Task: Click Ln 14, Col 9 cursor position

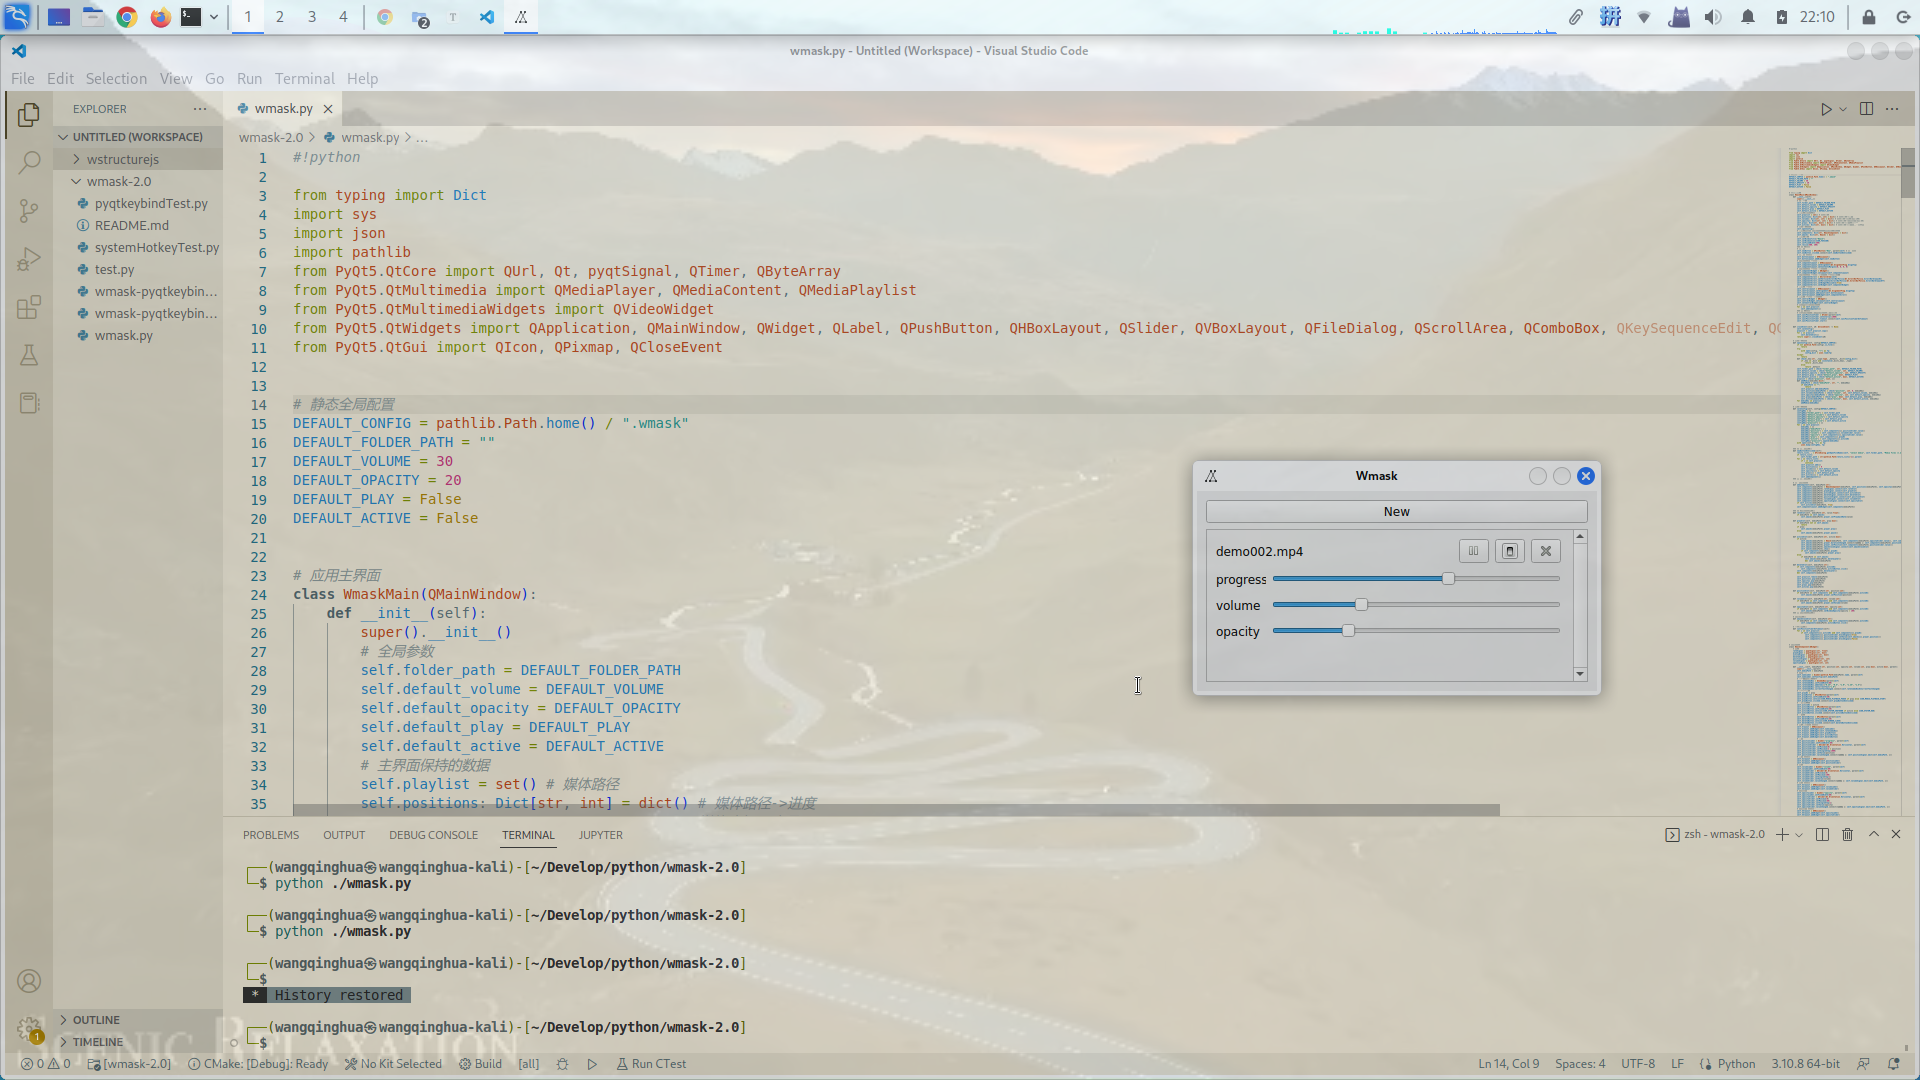Action: [x=1508, y=1064]
